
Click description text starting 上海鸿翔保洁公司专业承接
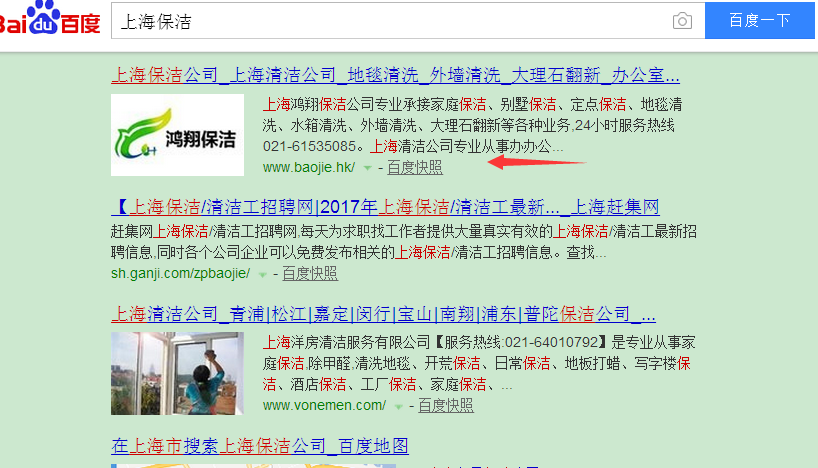click(473, 125)
